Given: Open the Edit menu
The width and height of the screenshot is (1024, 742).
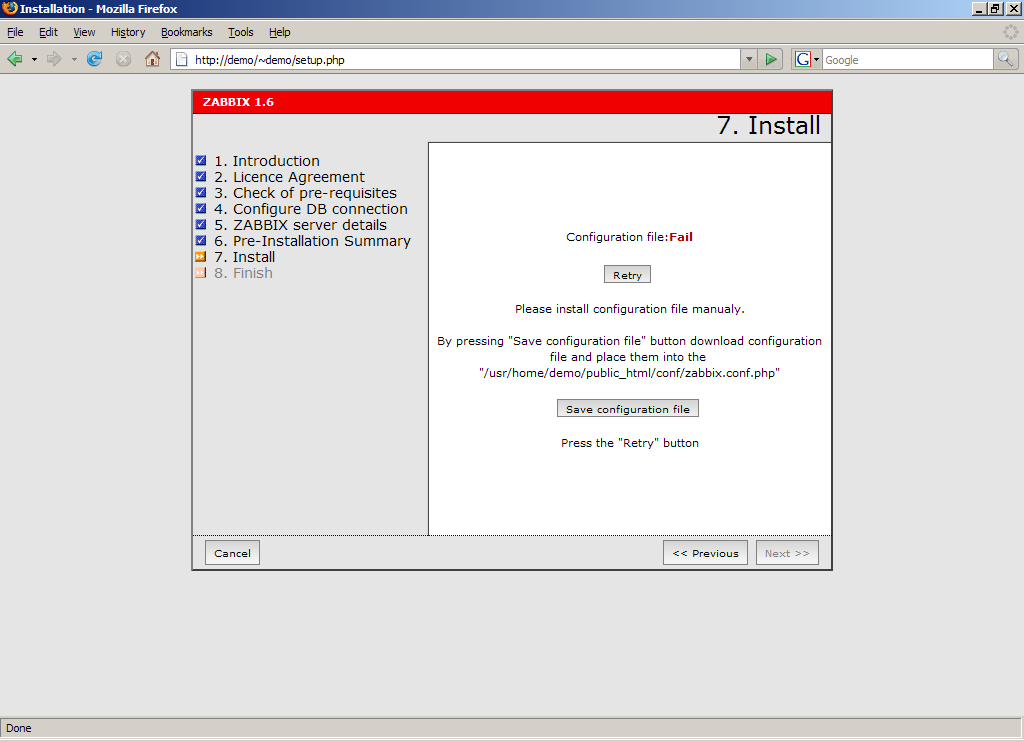Looking at the screenshot, I should tap(48, 32).
